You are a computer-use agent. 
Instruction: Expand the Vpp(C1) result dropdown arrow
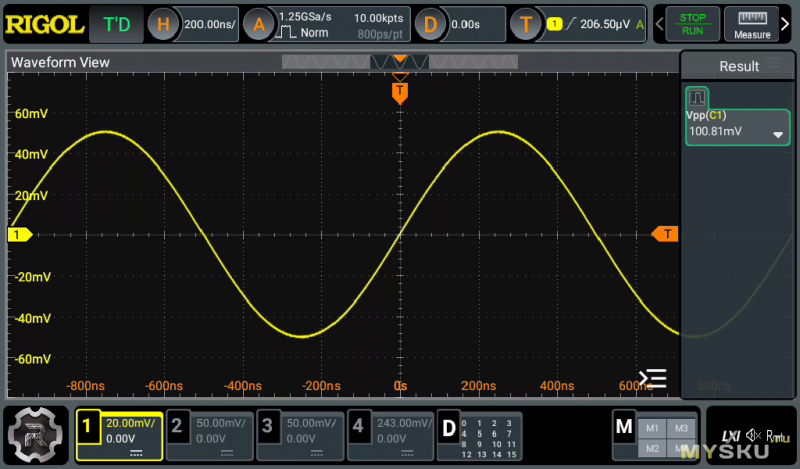point(777,134)
